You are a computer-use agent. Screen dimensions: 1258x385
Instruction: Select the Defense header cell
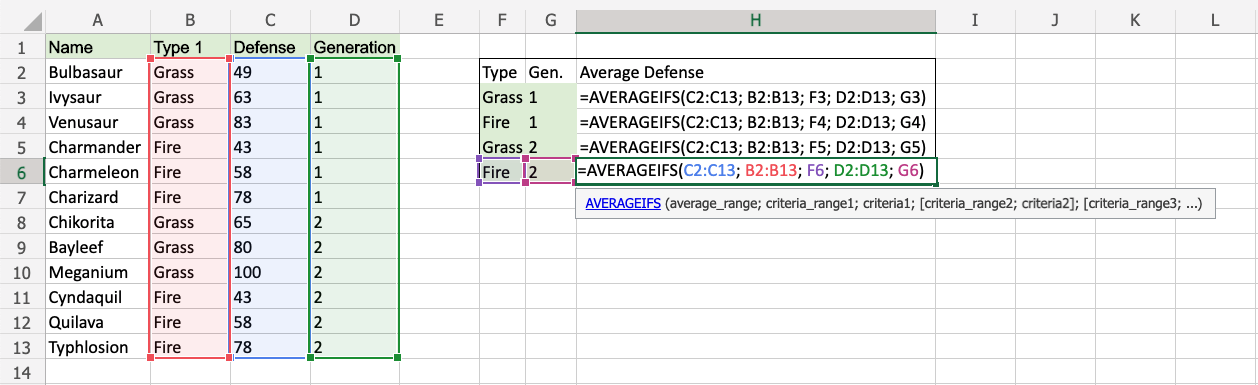(x=270, y=47)
